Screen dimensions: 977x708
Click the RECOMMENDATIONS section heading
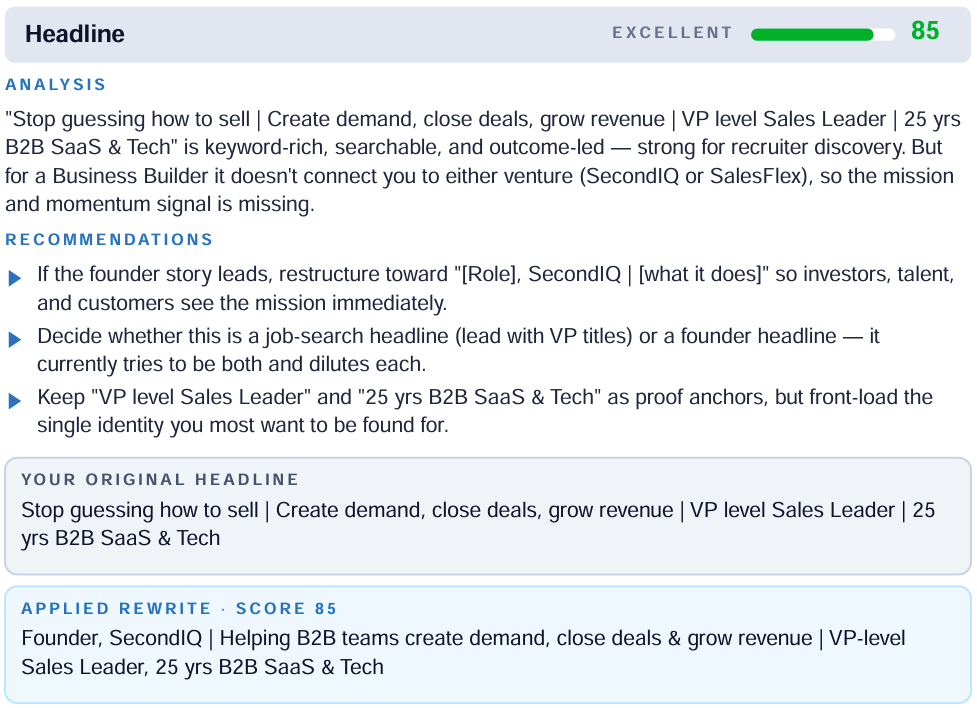[109, 239]
